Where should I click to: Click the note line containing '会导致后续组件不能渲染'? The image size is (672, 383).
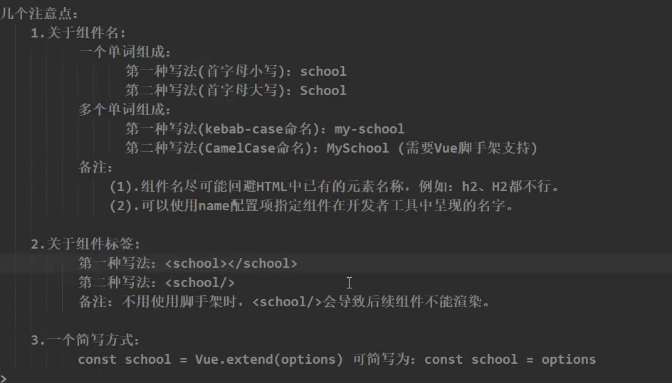pyautogui.click(x=284, y=302)
